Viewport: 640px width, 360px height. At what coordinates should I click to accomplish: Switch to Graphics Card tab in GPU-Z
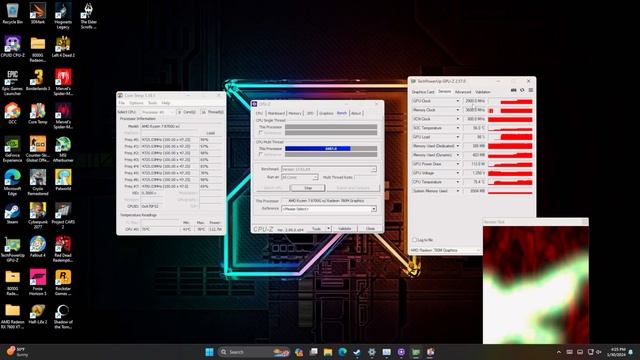pos(423,92)
